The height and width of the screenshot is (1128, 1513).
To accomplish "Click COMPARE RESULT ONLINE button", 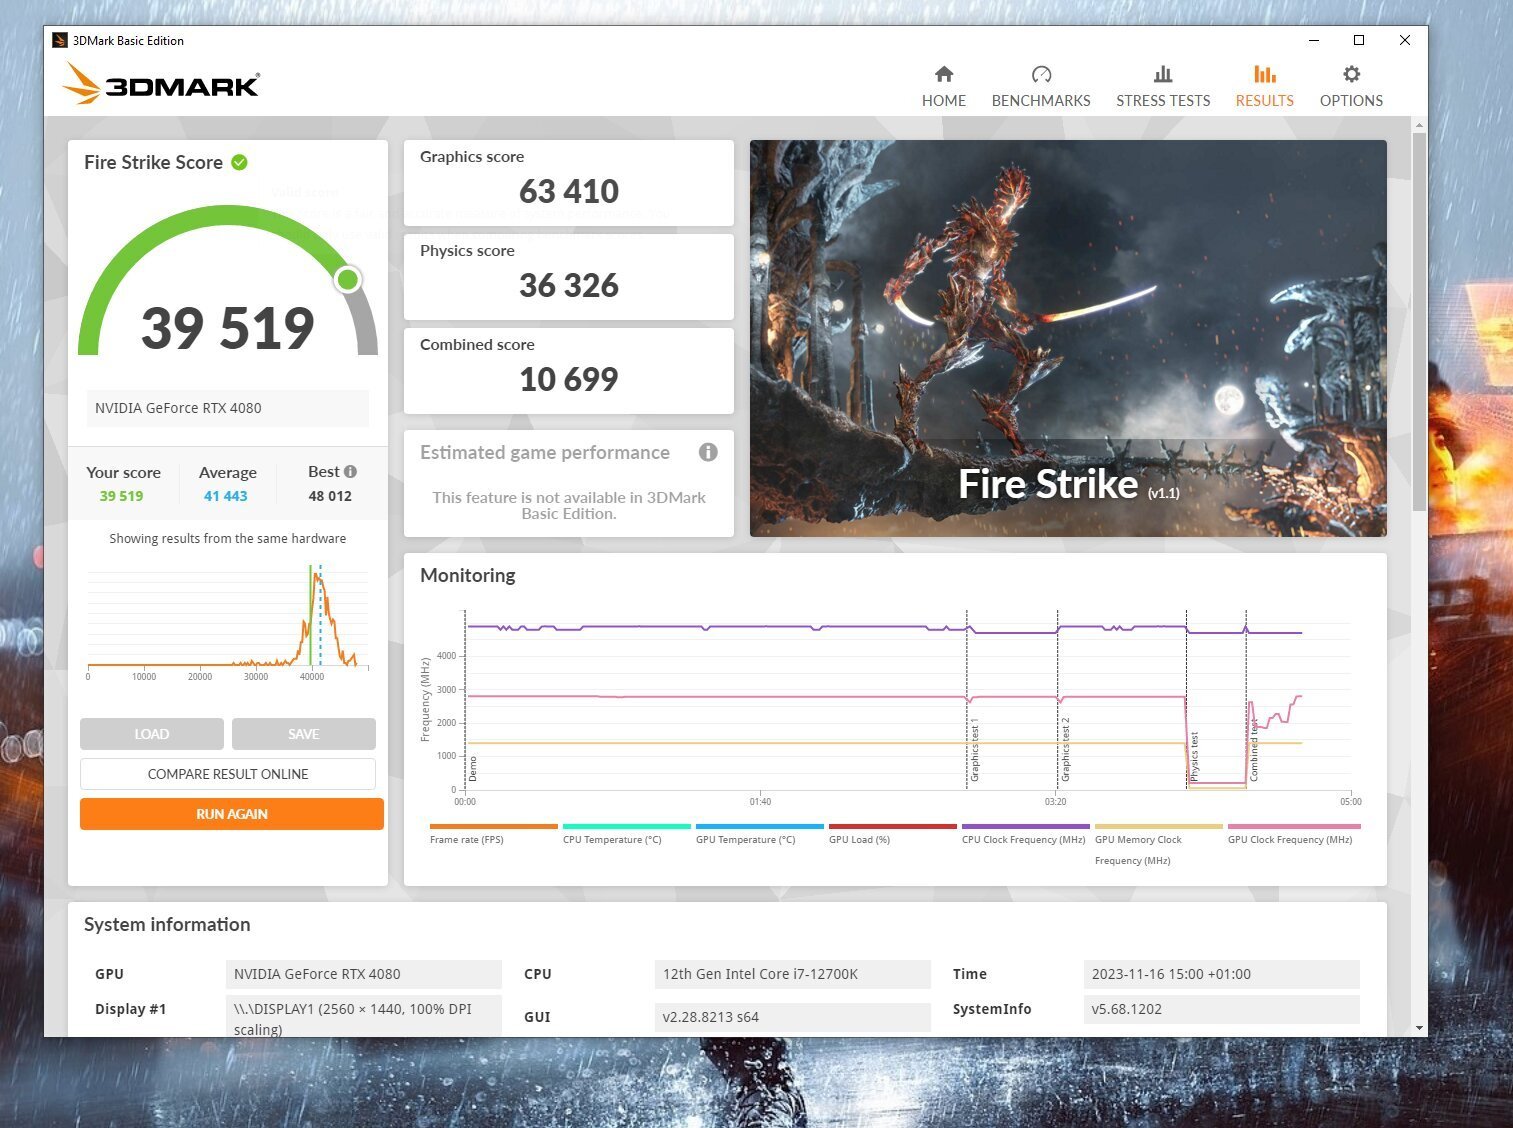I will click(x=228, y=774).
